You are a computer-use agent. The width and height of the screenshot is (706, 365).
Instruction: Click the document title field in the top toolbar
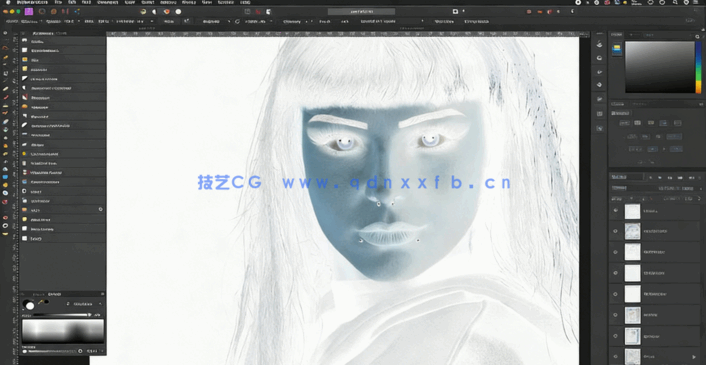[x=361, y=11]
